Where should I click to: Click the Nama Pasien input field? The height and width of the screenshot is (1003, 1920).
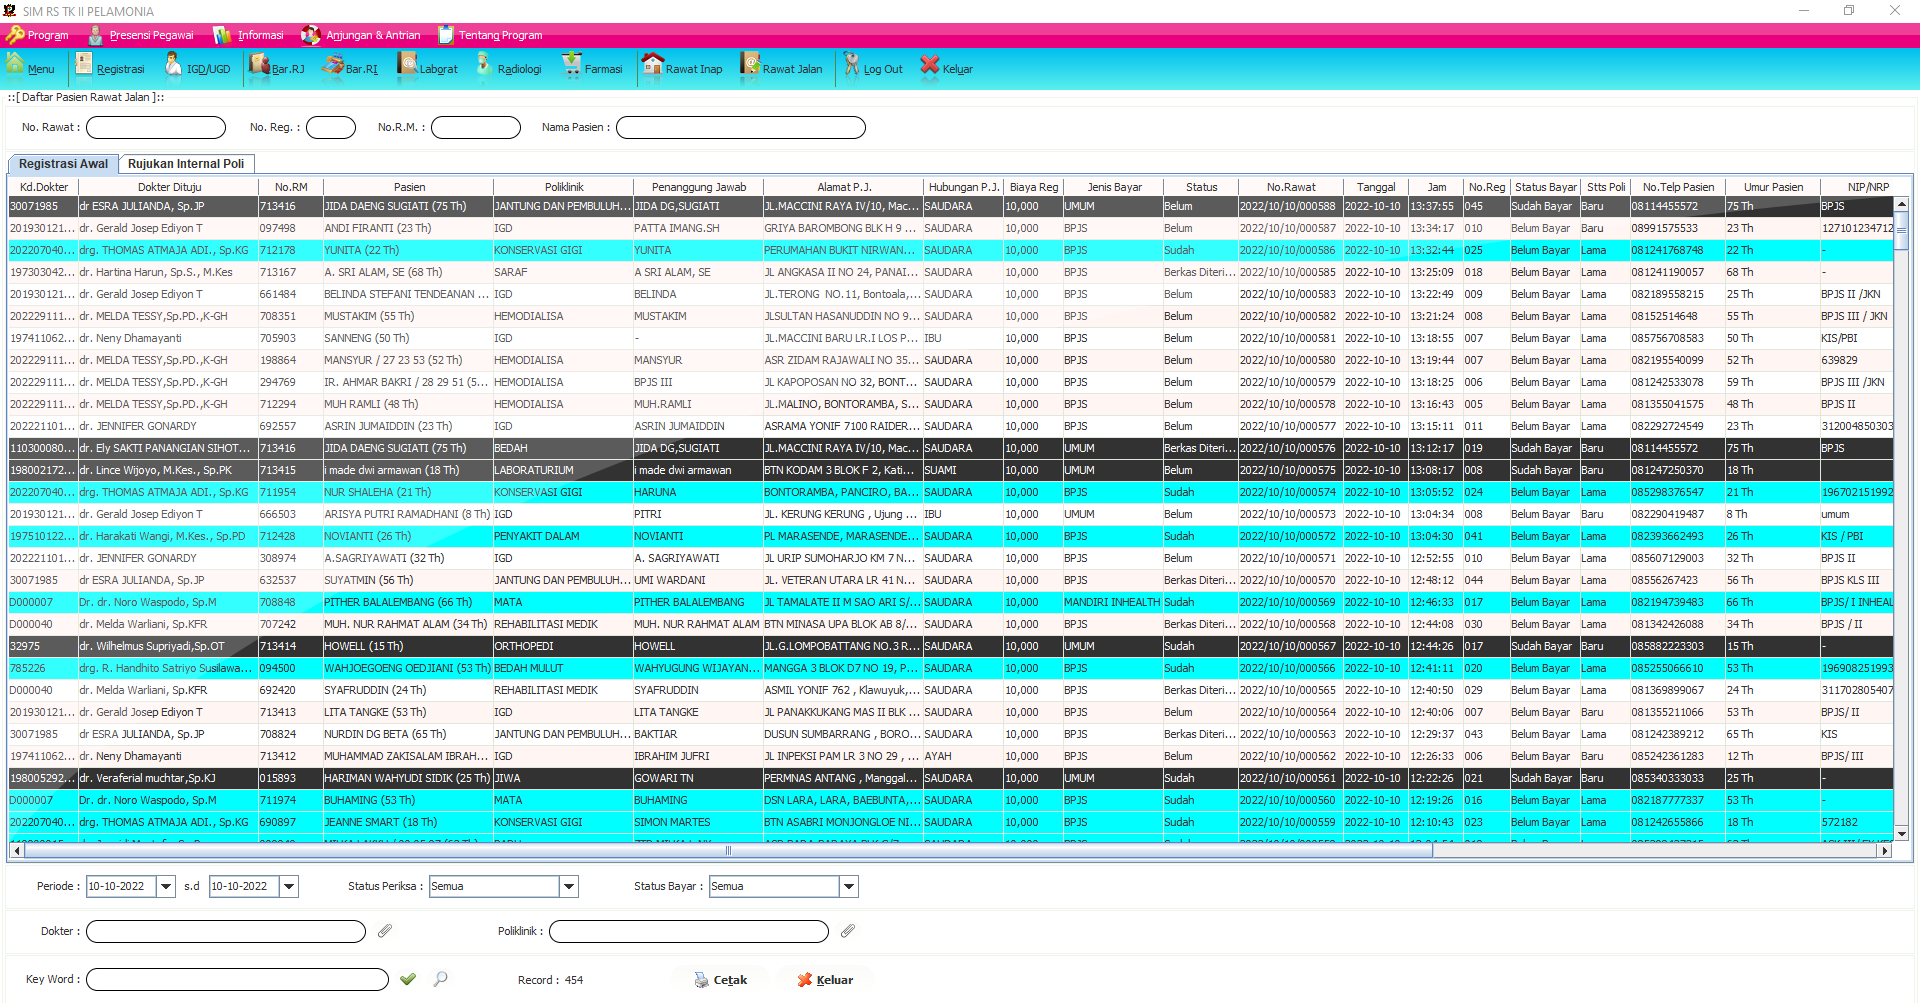[x=740, y=128]
